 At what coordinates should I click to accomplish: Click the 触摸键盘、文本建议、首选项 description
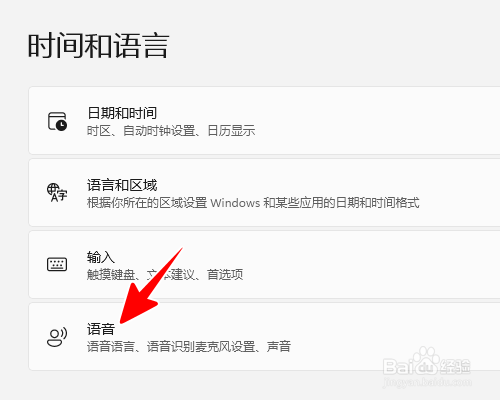point(165,275)
